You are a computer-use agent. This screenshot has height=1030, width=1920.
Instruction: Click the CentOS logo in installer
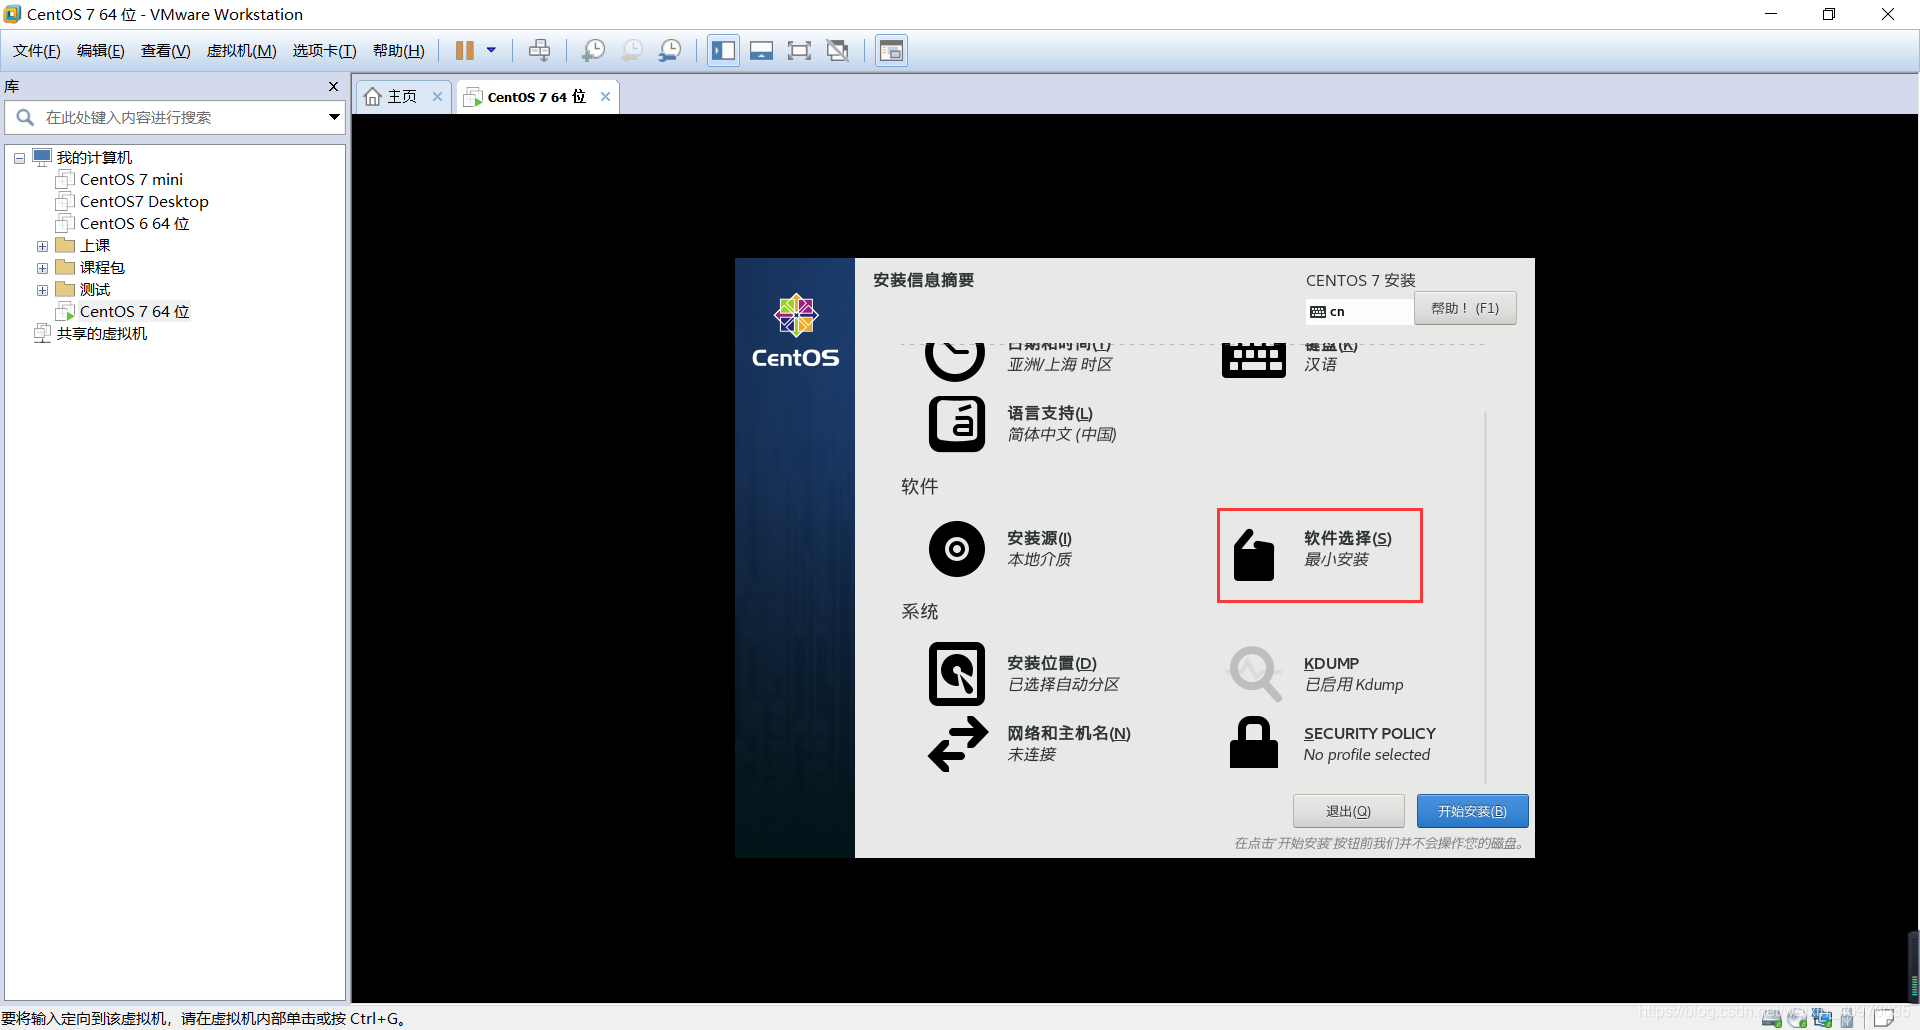point(796,331)
